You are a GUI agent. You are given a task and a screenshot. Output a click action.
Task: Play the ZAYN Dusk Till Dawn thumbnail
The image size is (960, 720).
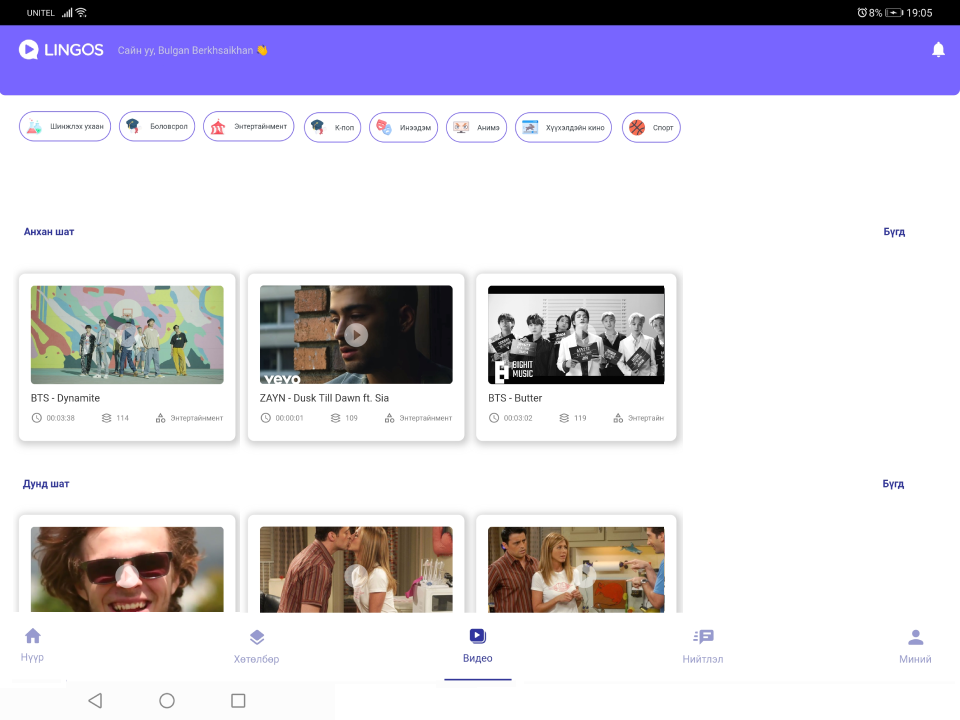356,334
